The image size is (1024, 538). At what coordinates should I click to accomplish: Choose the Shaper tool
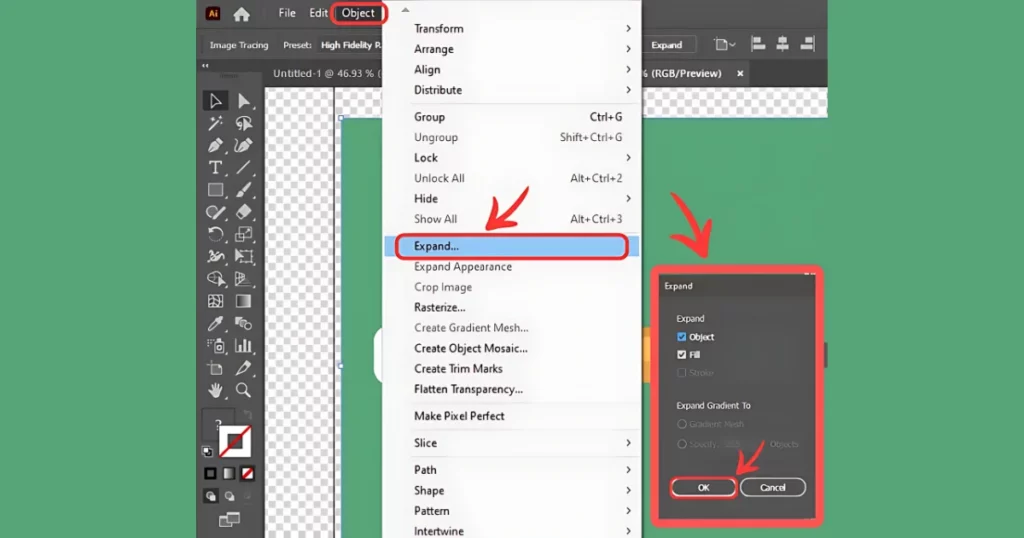(216, 212)
